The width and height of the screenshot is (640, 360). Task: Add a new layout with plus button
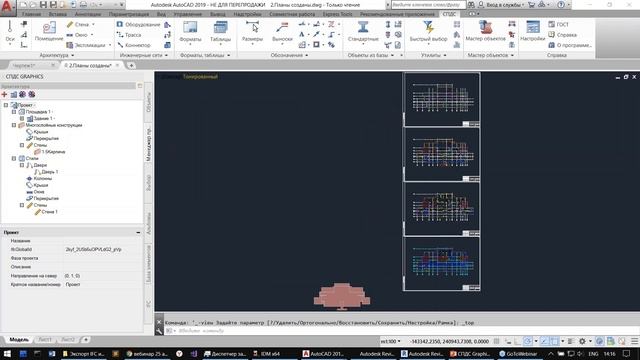point(86,340)
